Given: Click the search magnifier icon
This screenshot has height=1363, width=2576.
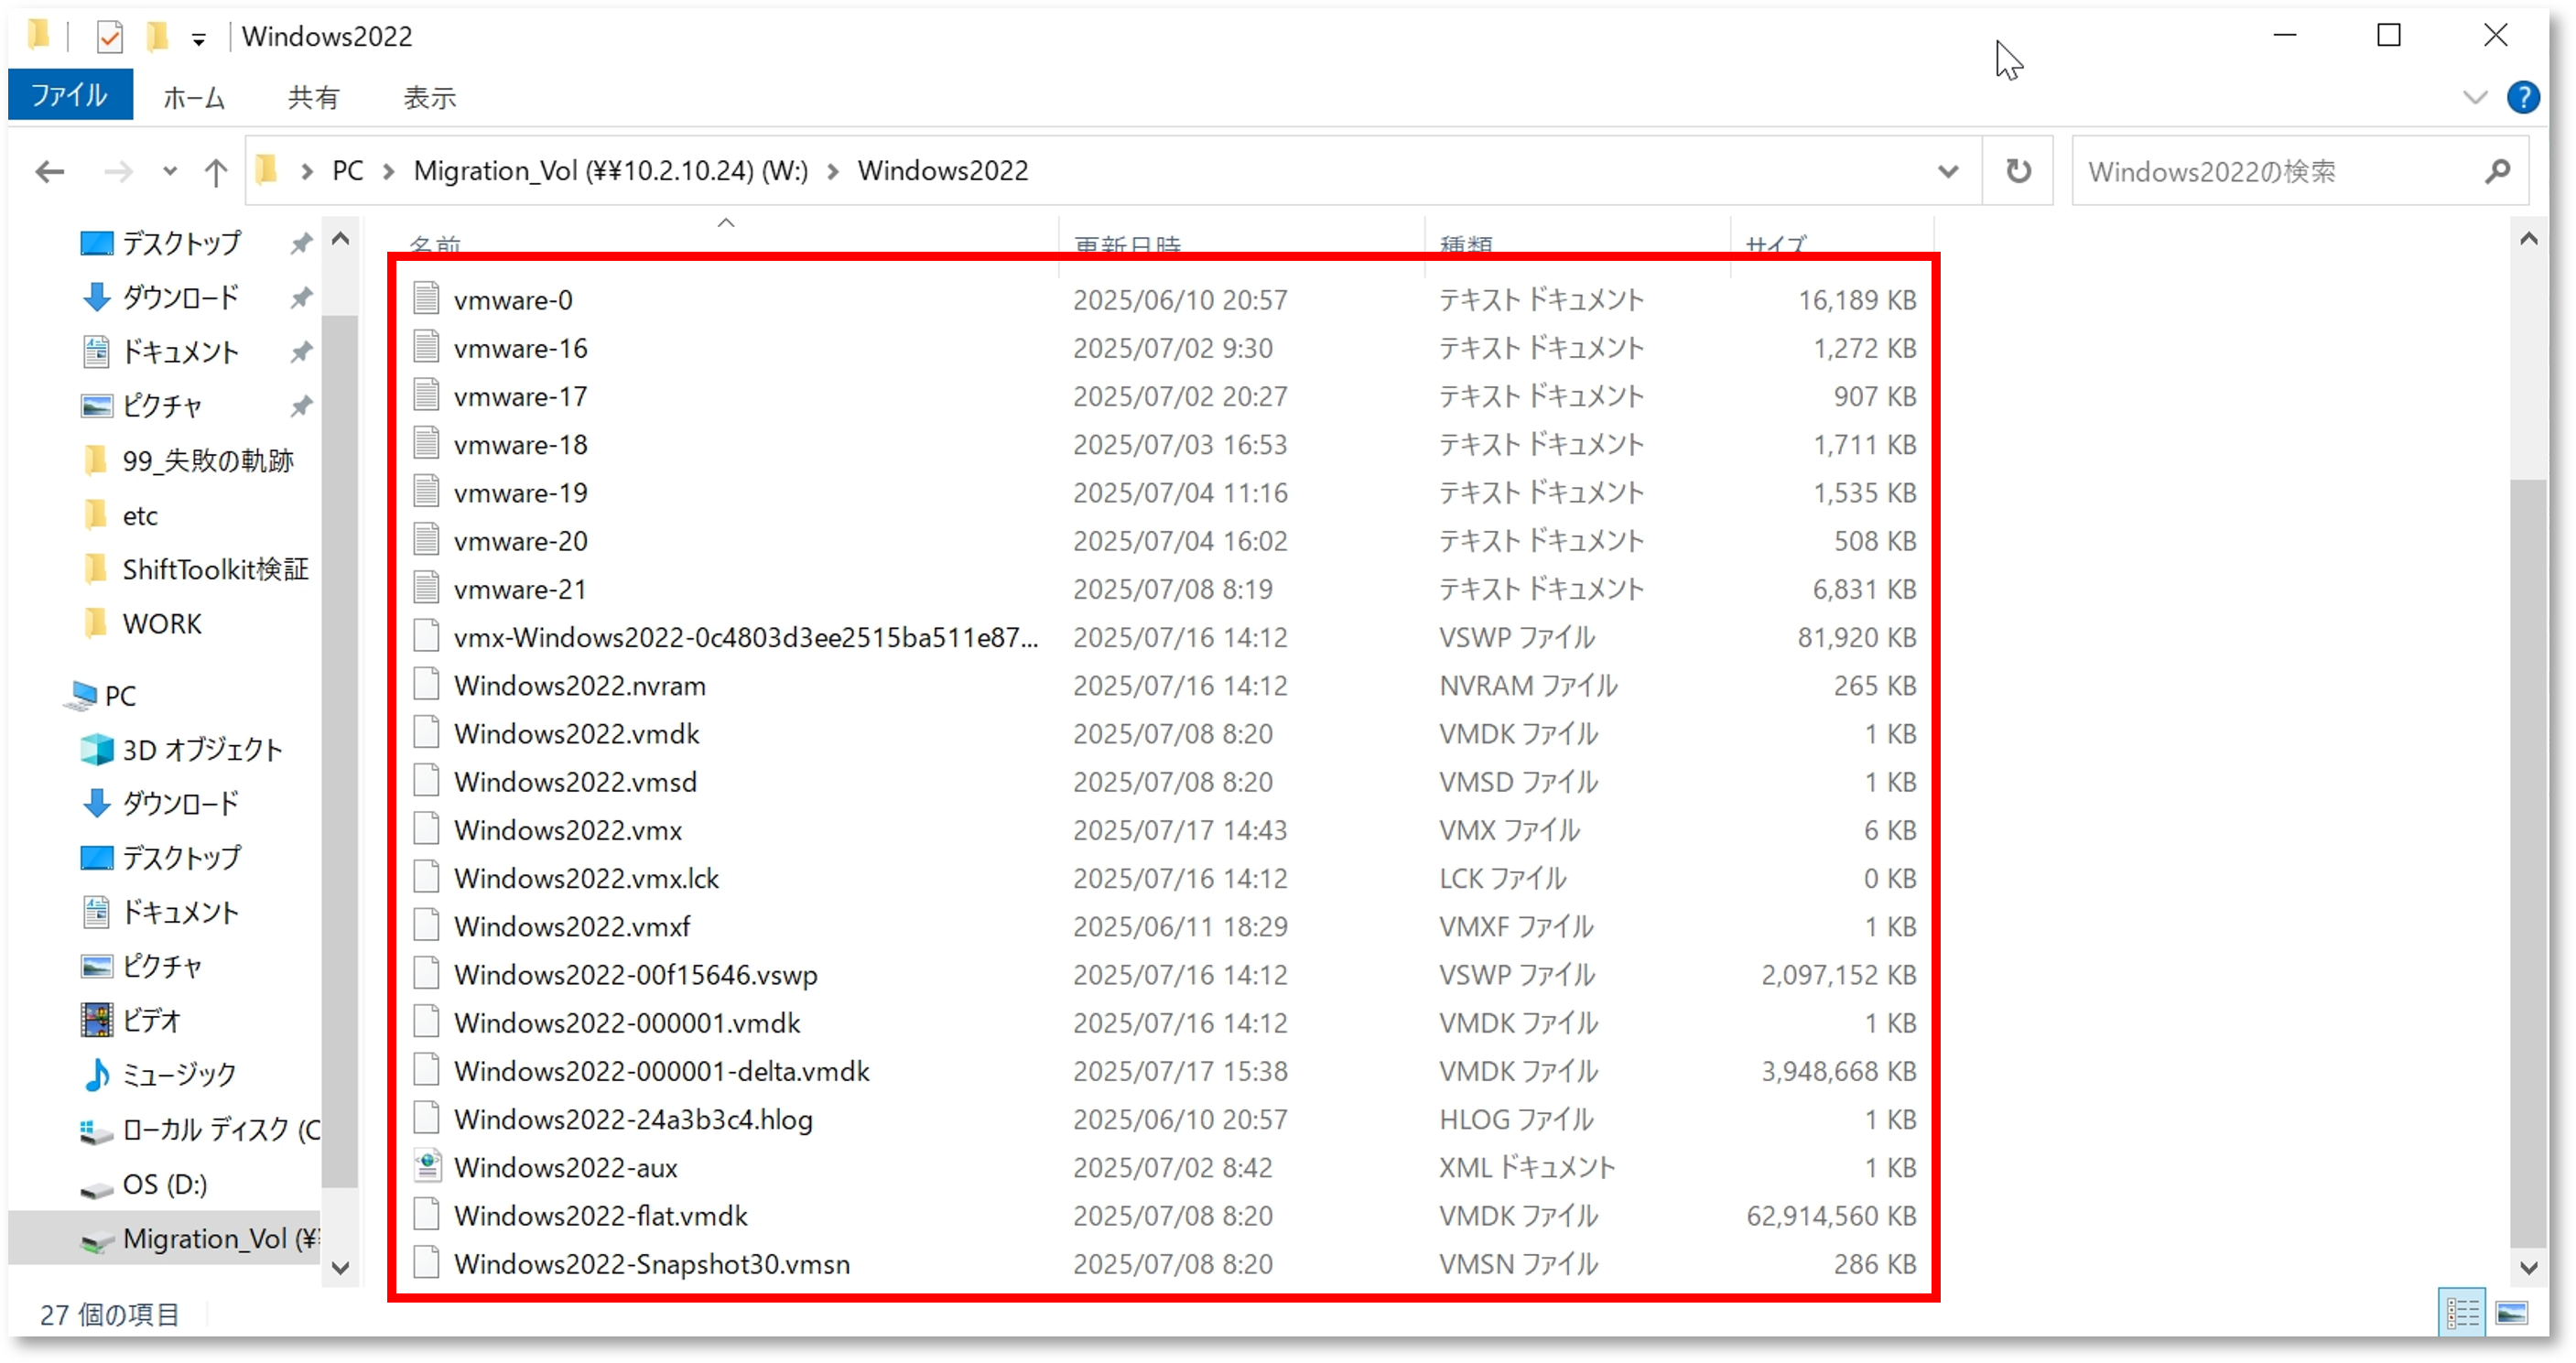Looking at the screenshot, I should 2497,171.
